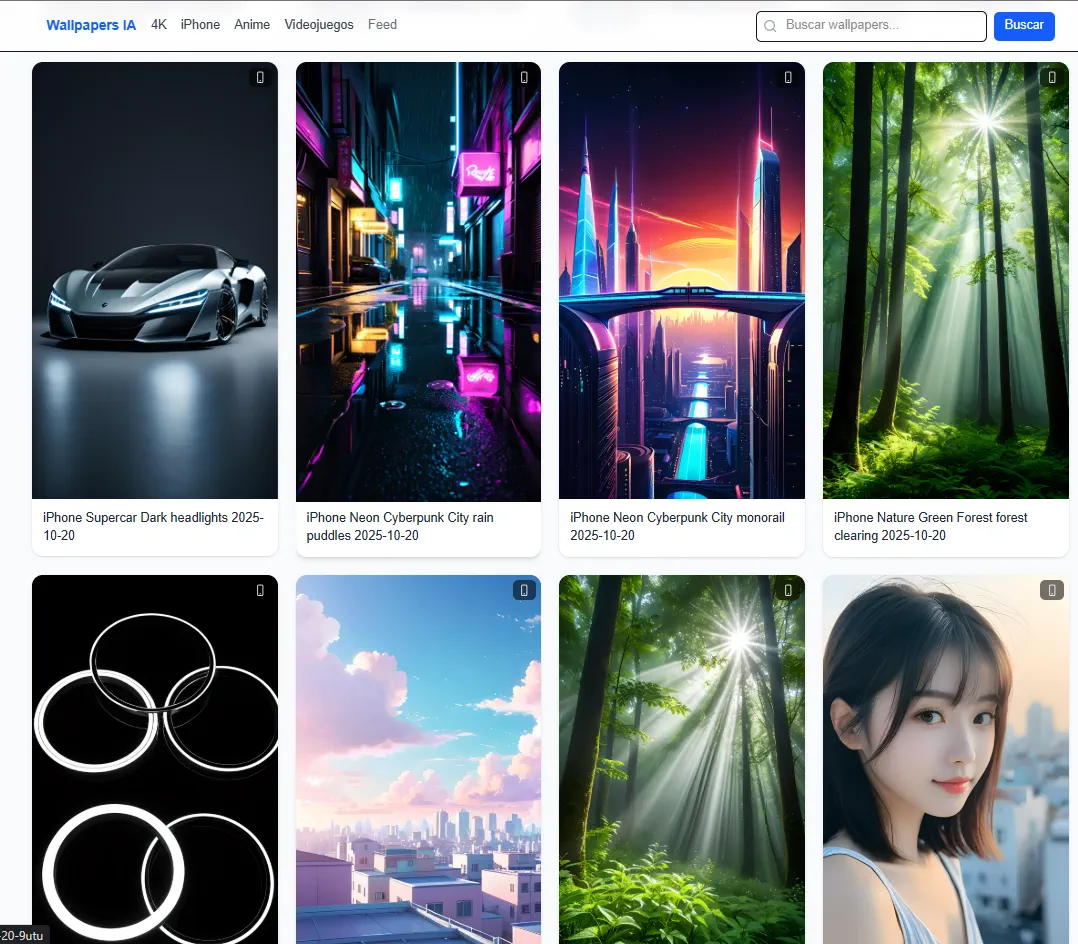View the Neon Cyberpunk City monorail thumbnail
This screenshot has width=1078, height=944.
click(681, 280)
